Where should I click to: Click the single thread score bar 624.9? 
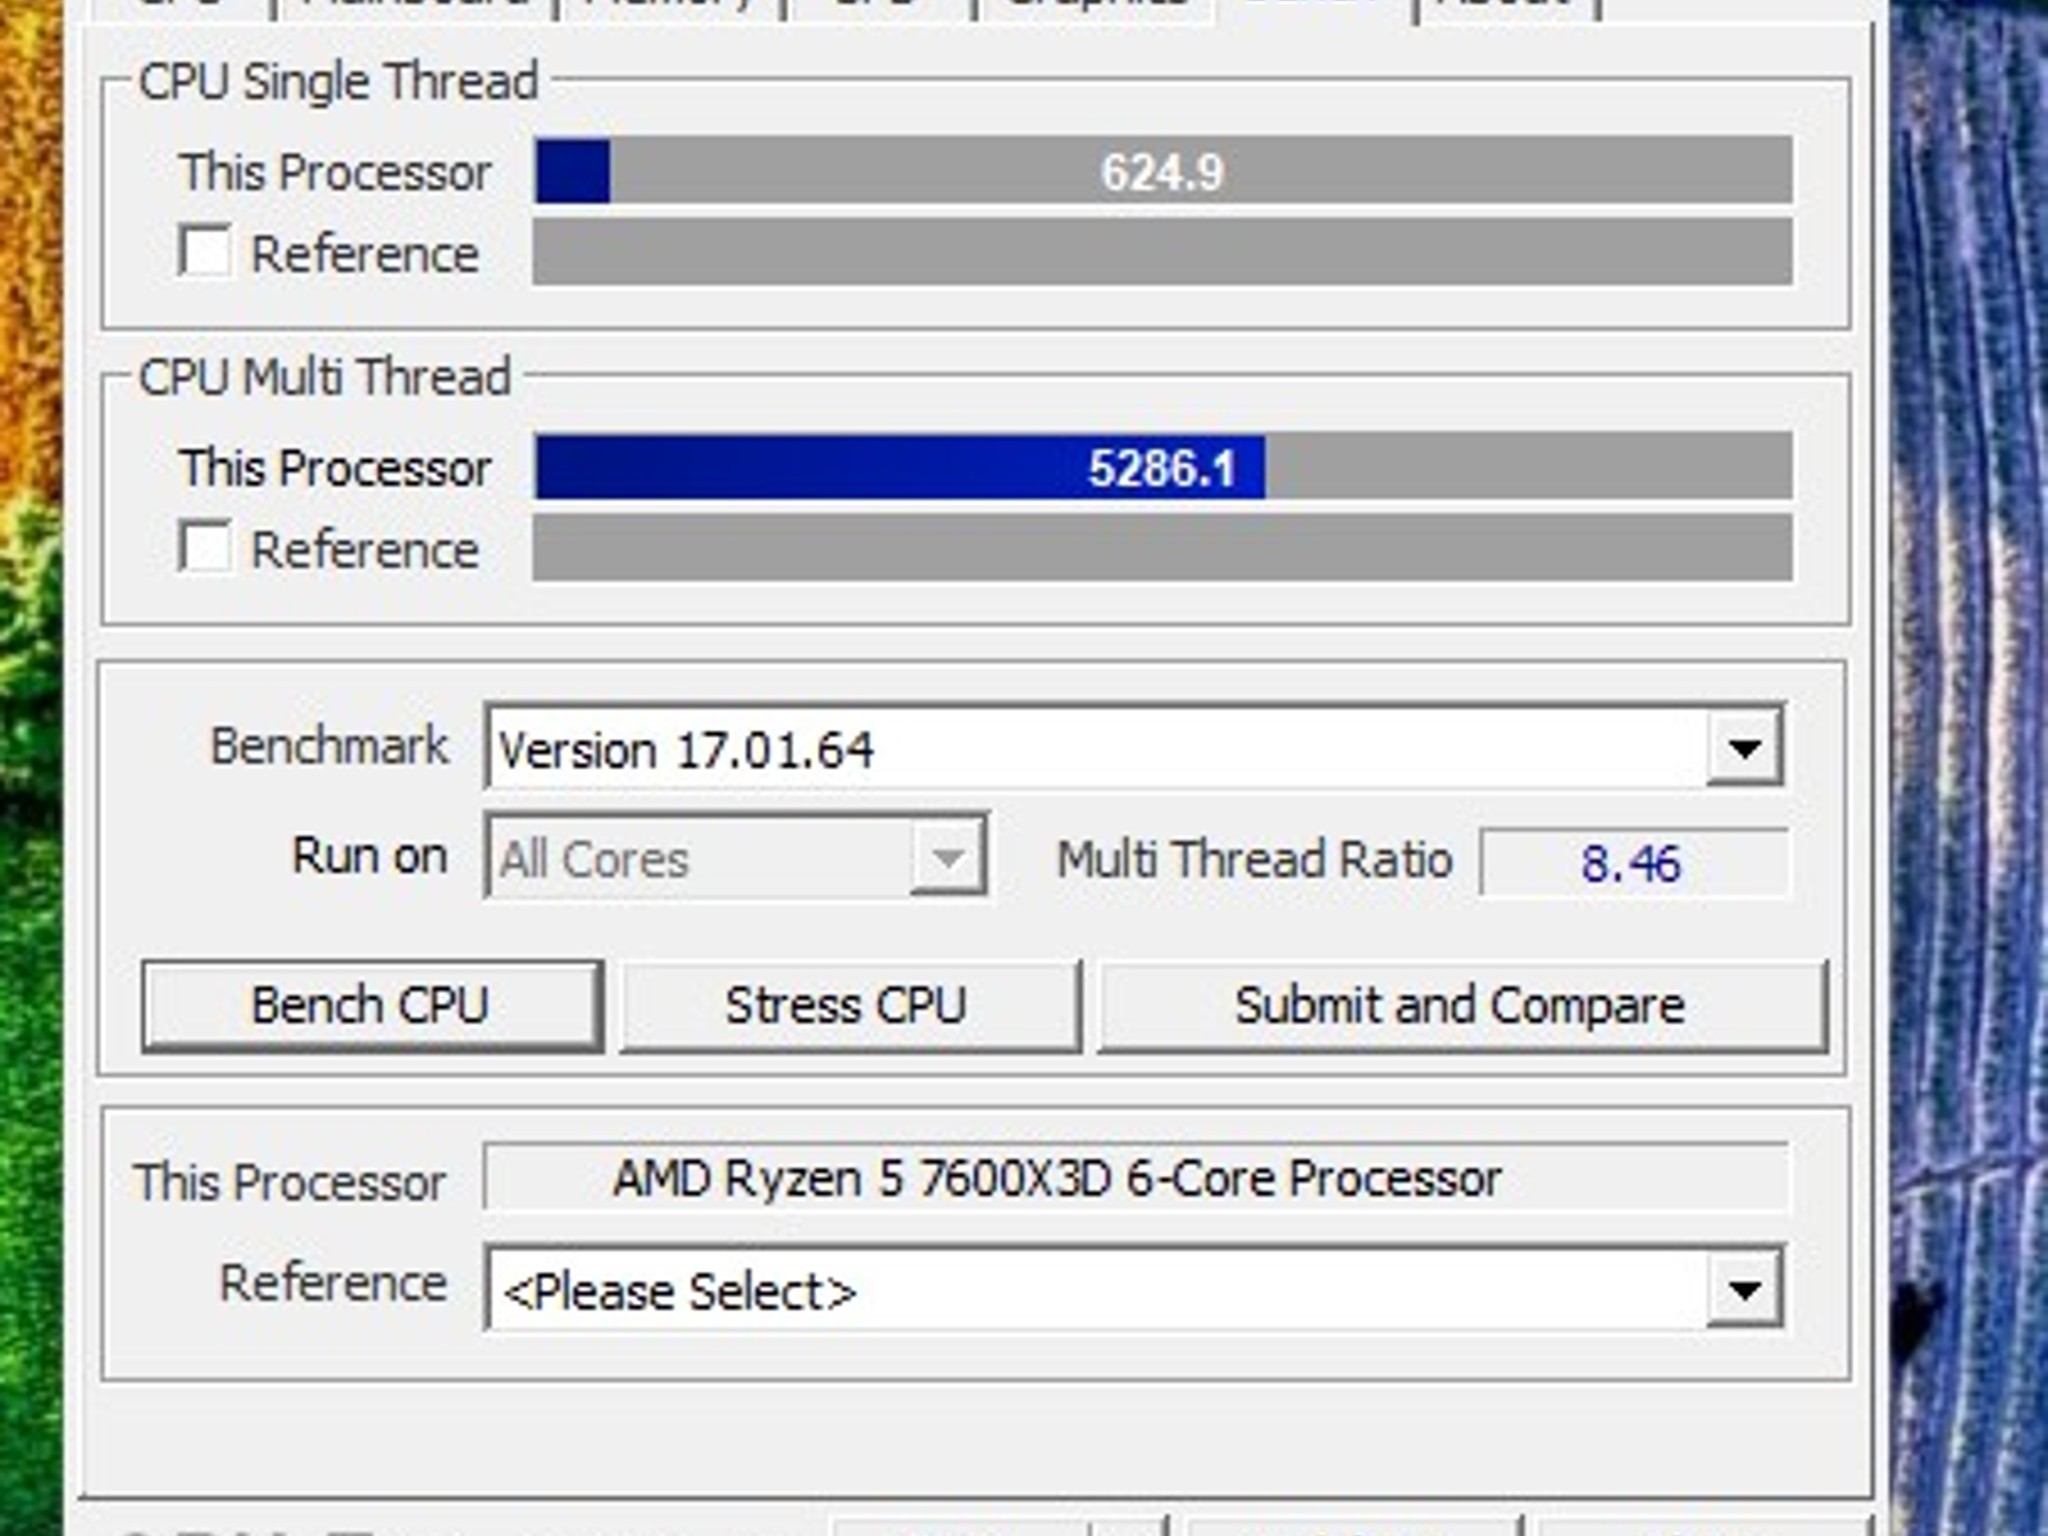click(x=1163, y=170)
